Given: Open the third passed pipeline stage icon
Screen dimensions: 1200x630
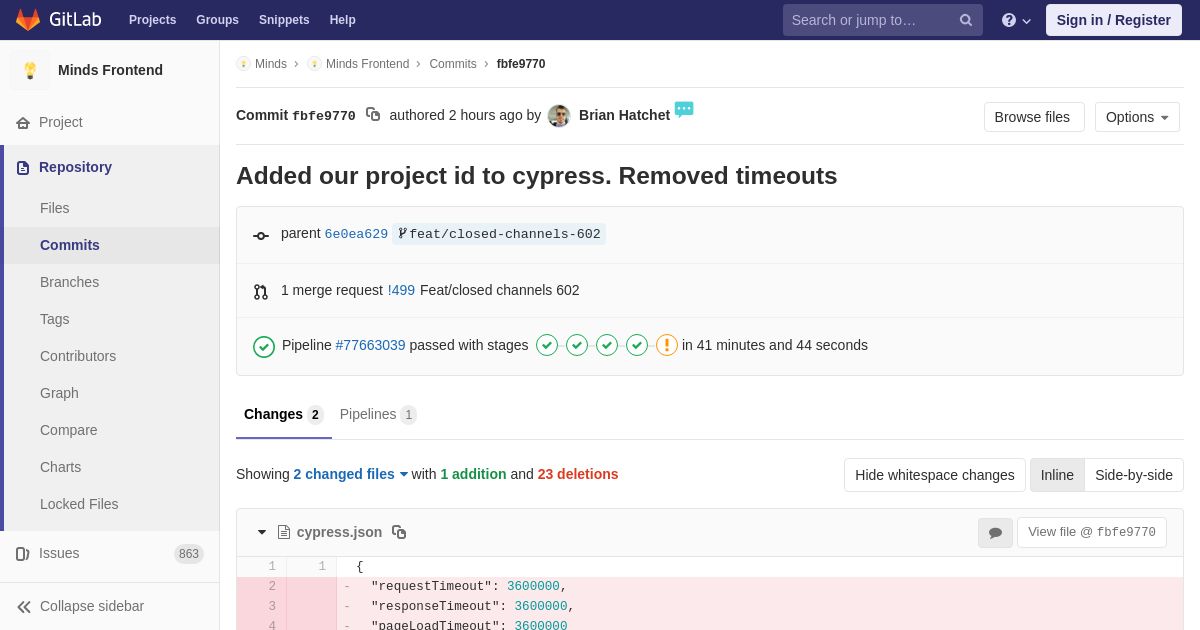Looking at the screenshot, I should tap(607, 345).
